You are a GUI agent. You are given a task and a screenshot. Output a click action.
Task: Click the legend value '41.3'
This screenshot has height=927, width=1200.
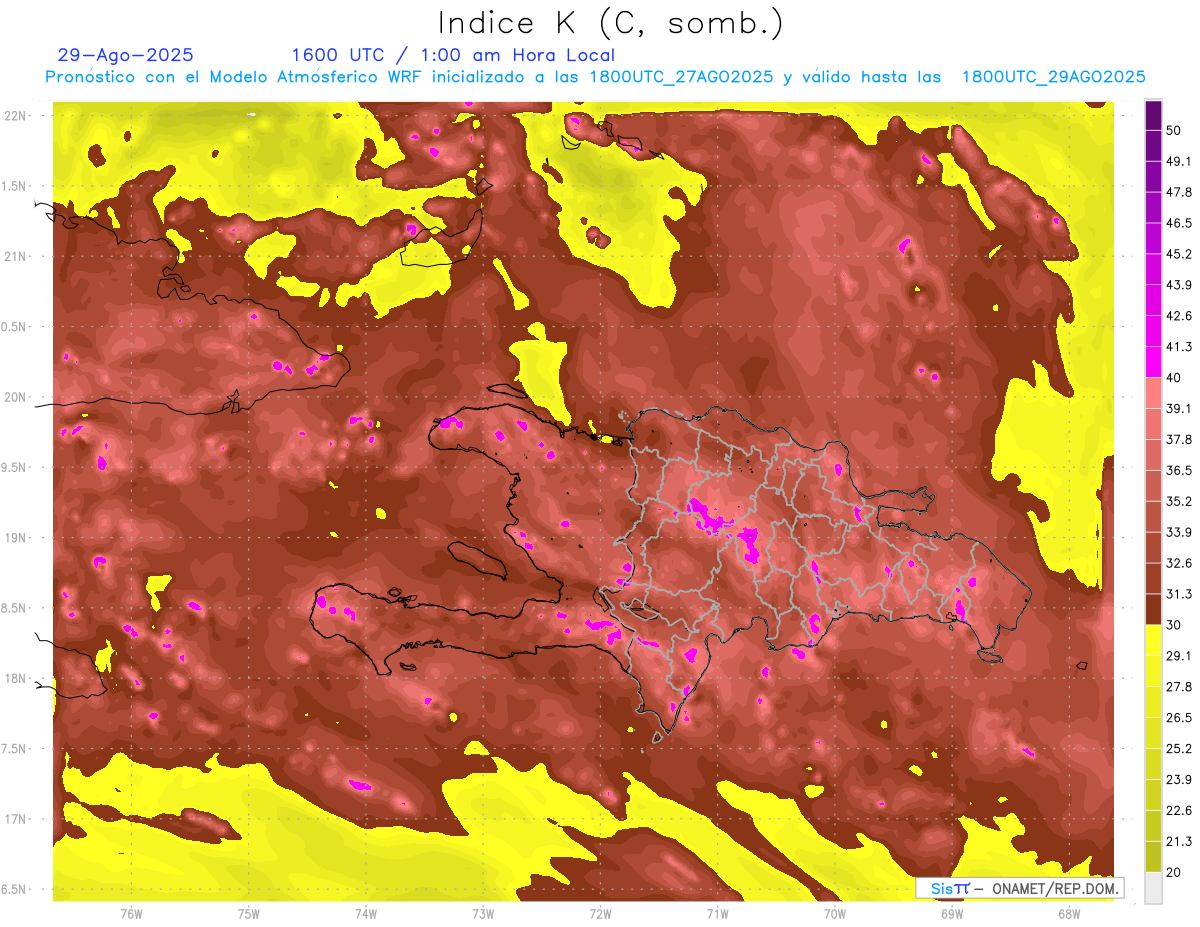(1178, 347)
